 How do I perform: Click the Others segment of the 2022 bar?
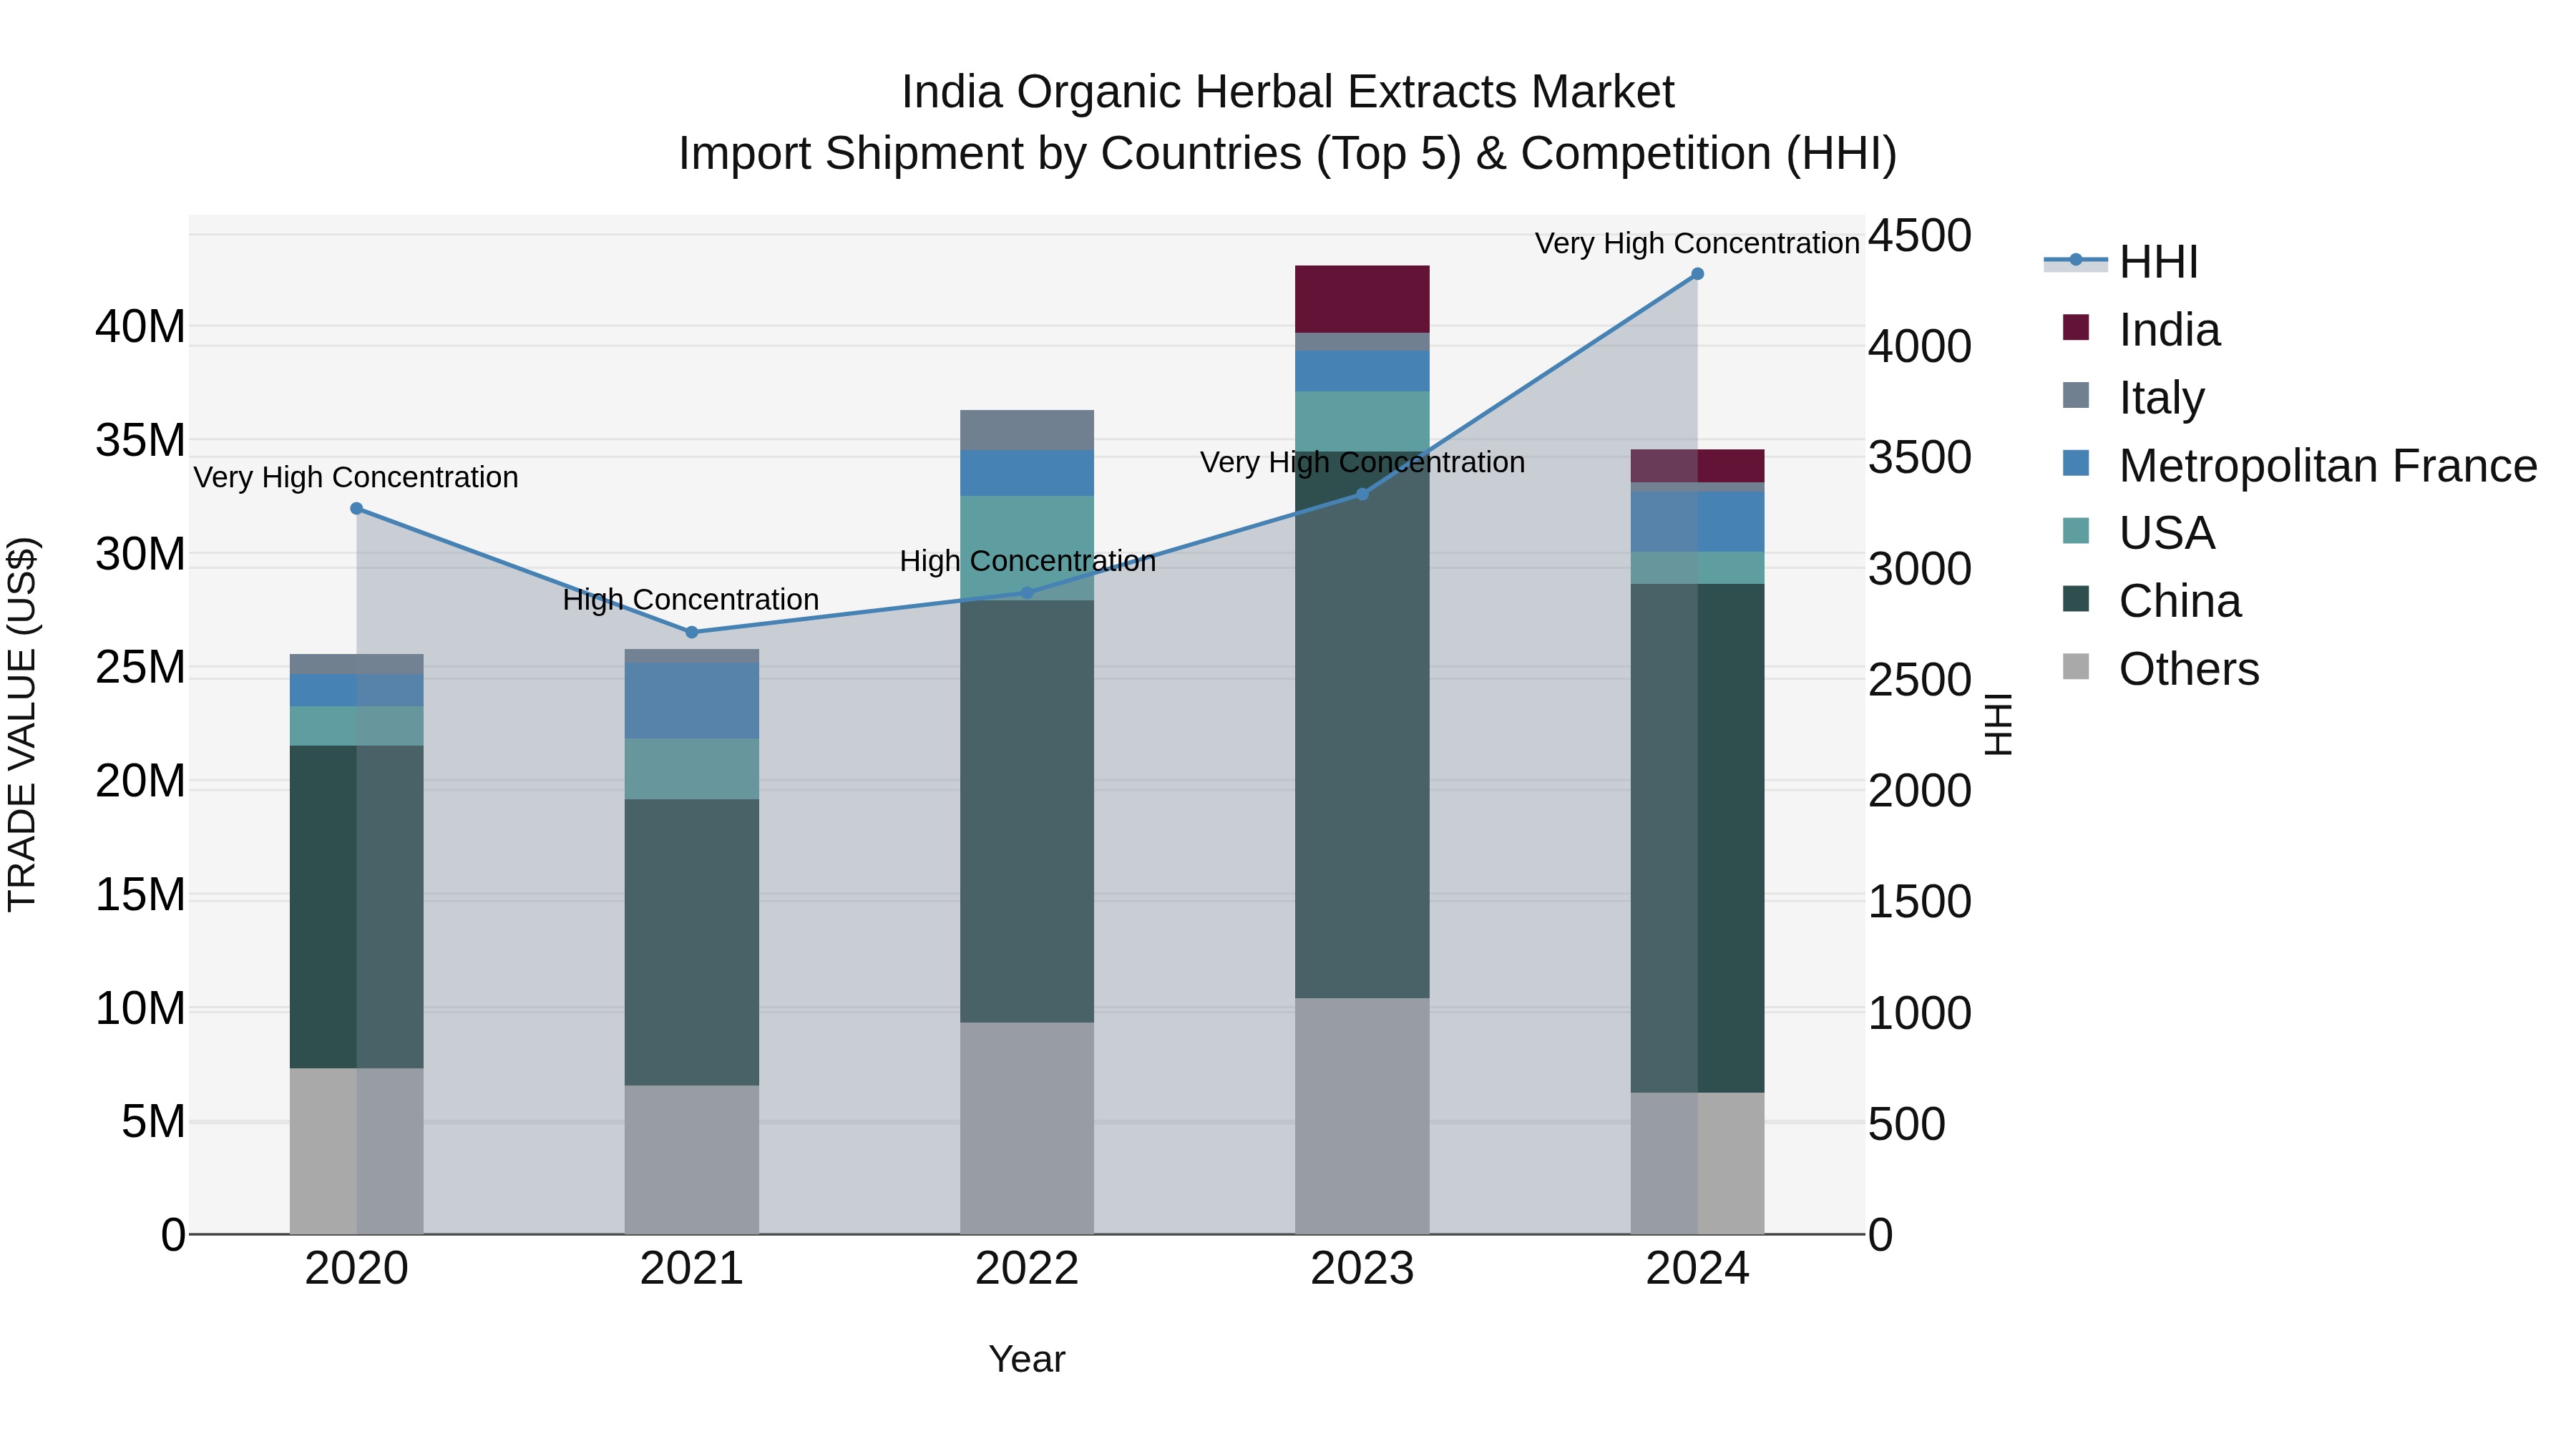(x=1027, y=1128)
